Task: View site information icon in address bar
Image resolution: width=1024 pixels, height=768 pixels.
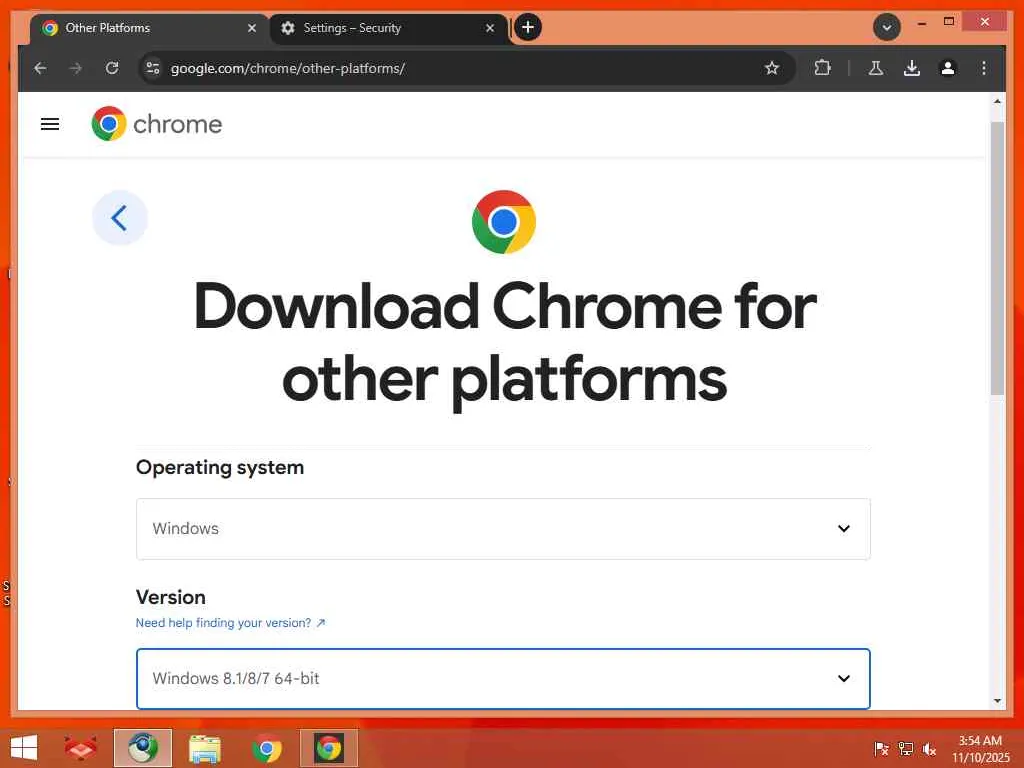Action: (153, 68)
